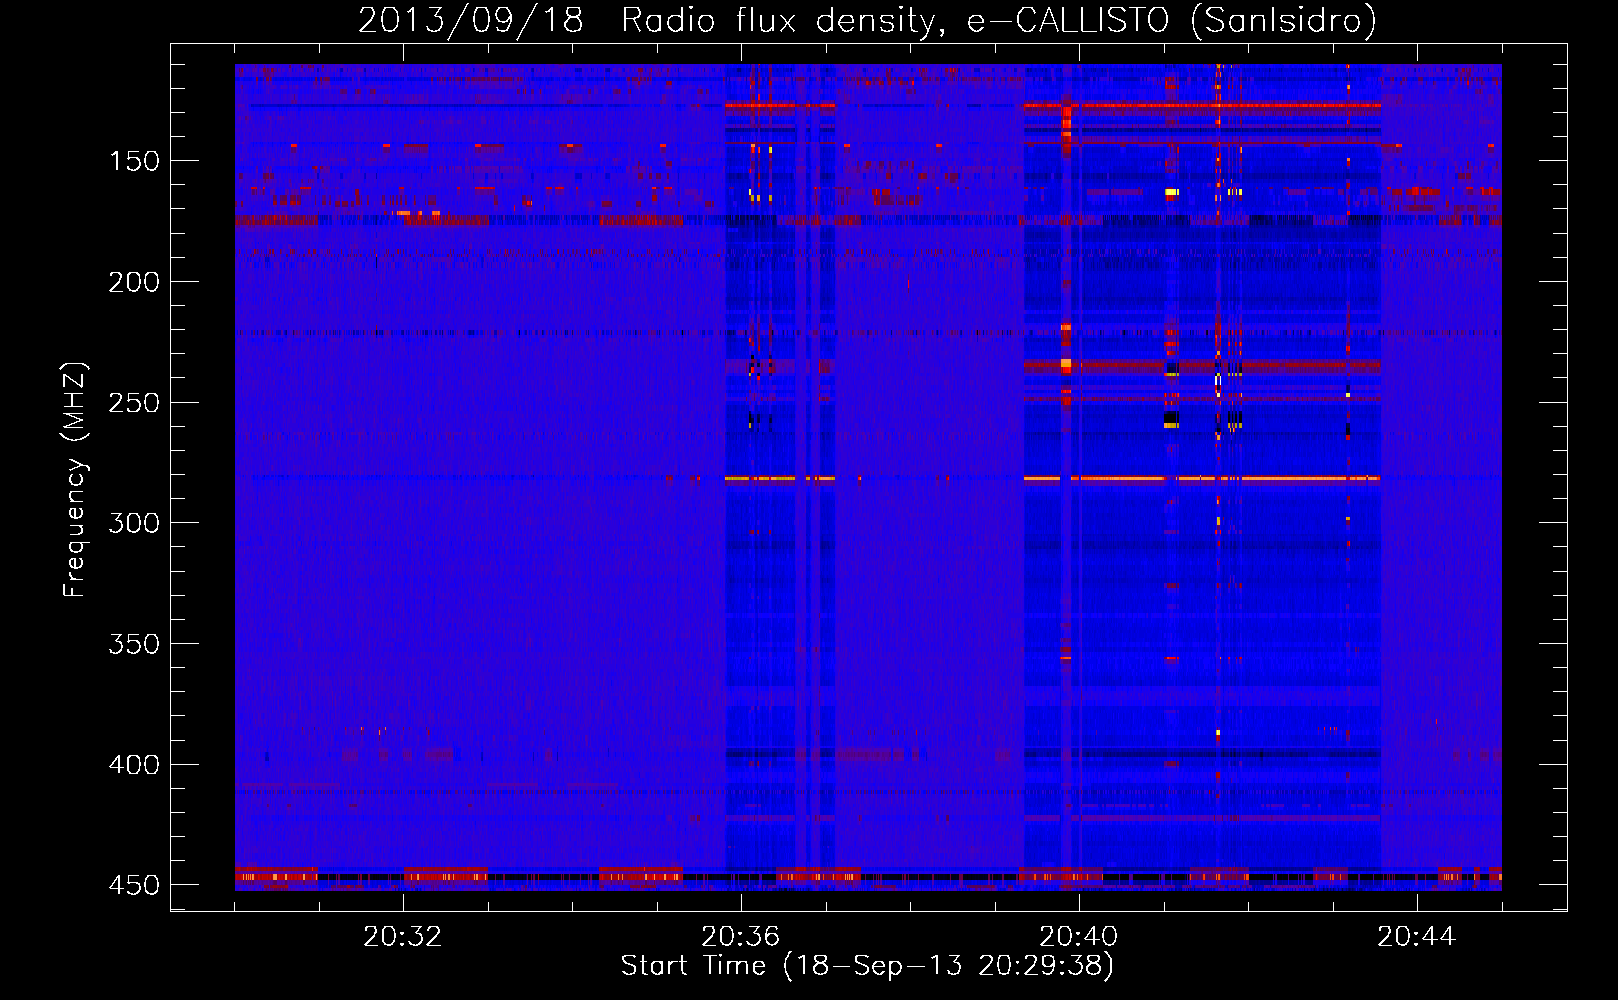Click the 250 frequency tick label
The height and width of the screenshot is (1000, 1618).
coord(134,403)
